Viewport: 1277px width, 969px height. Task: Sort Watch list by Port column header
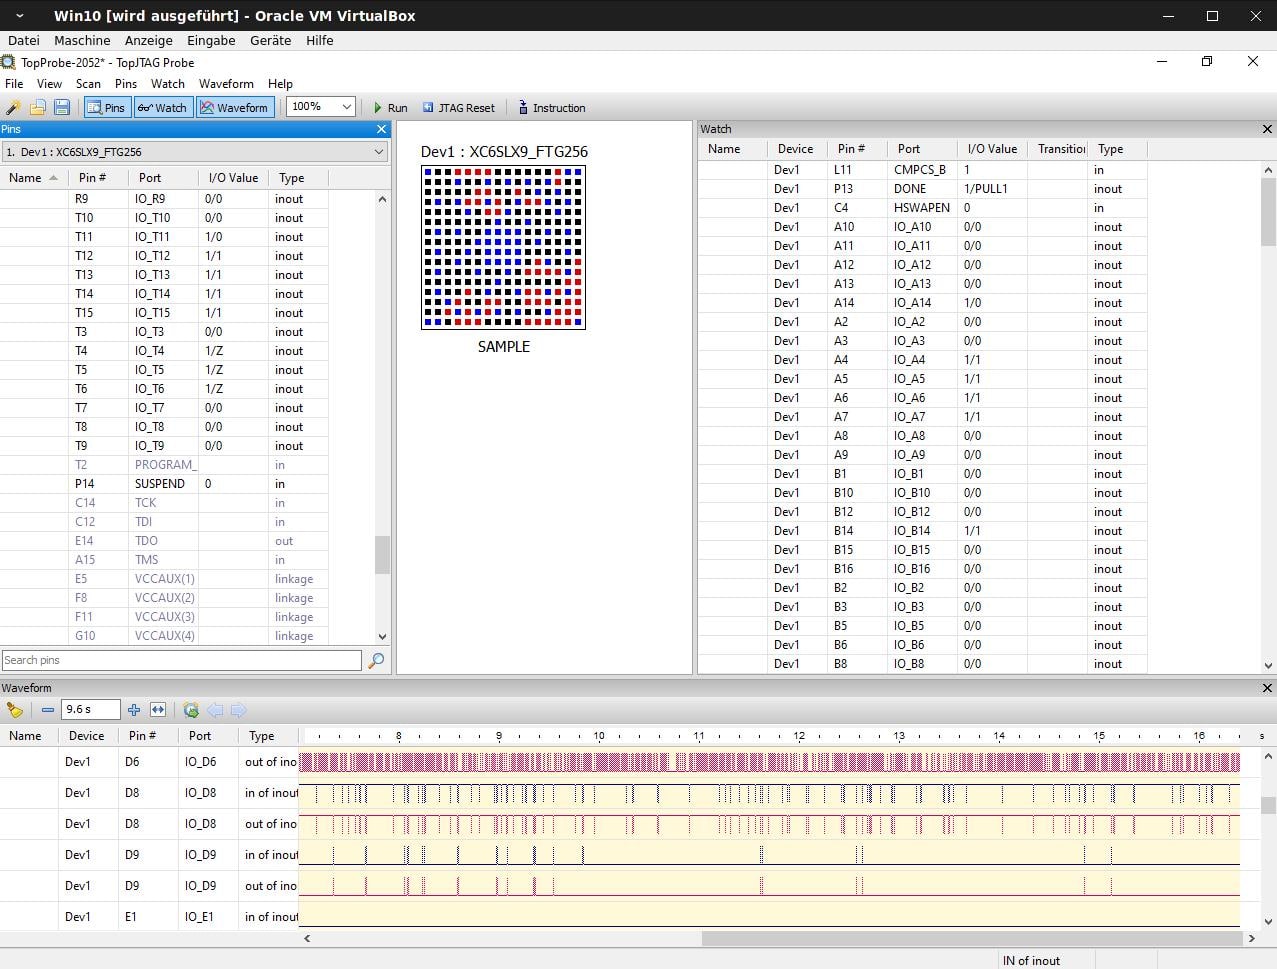click(922, 149)
